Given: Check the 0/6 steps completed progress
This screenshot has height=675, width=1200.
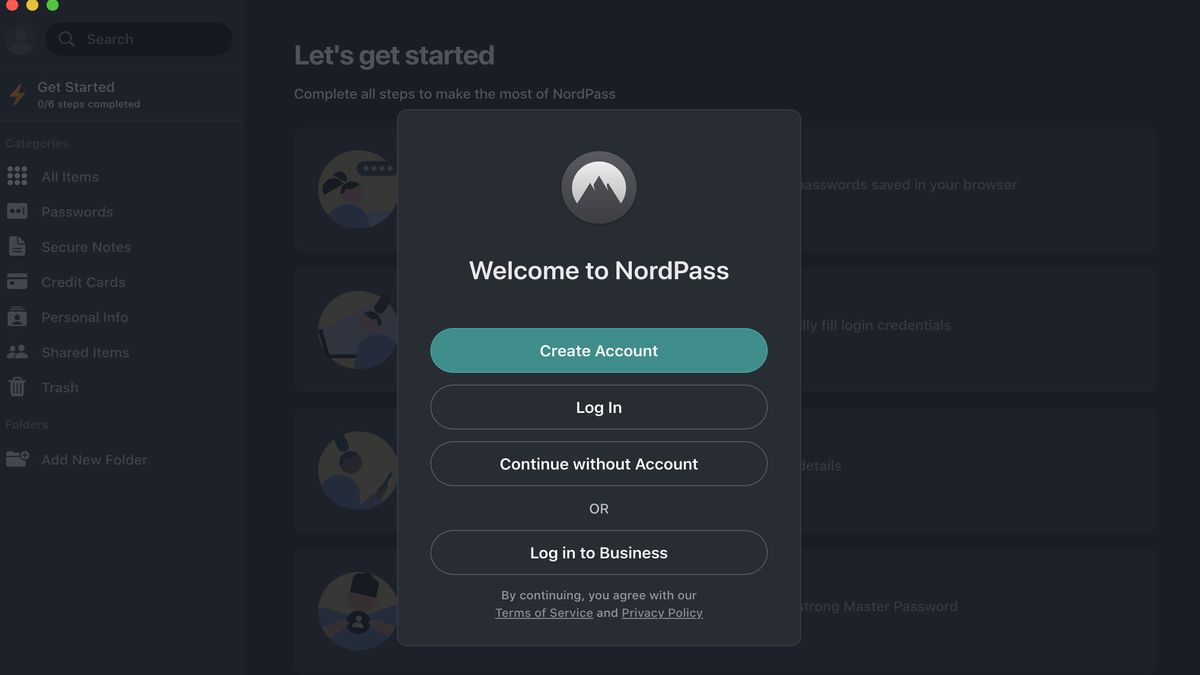Looking at the screenshot, I should (88, 102).
